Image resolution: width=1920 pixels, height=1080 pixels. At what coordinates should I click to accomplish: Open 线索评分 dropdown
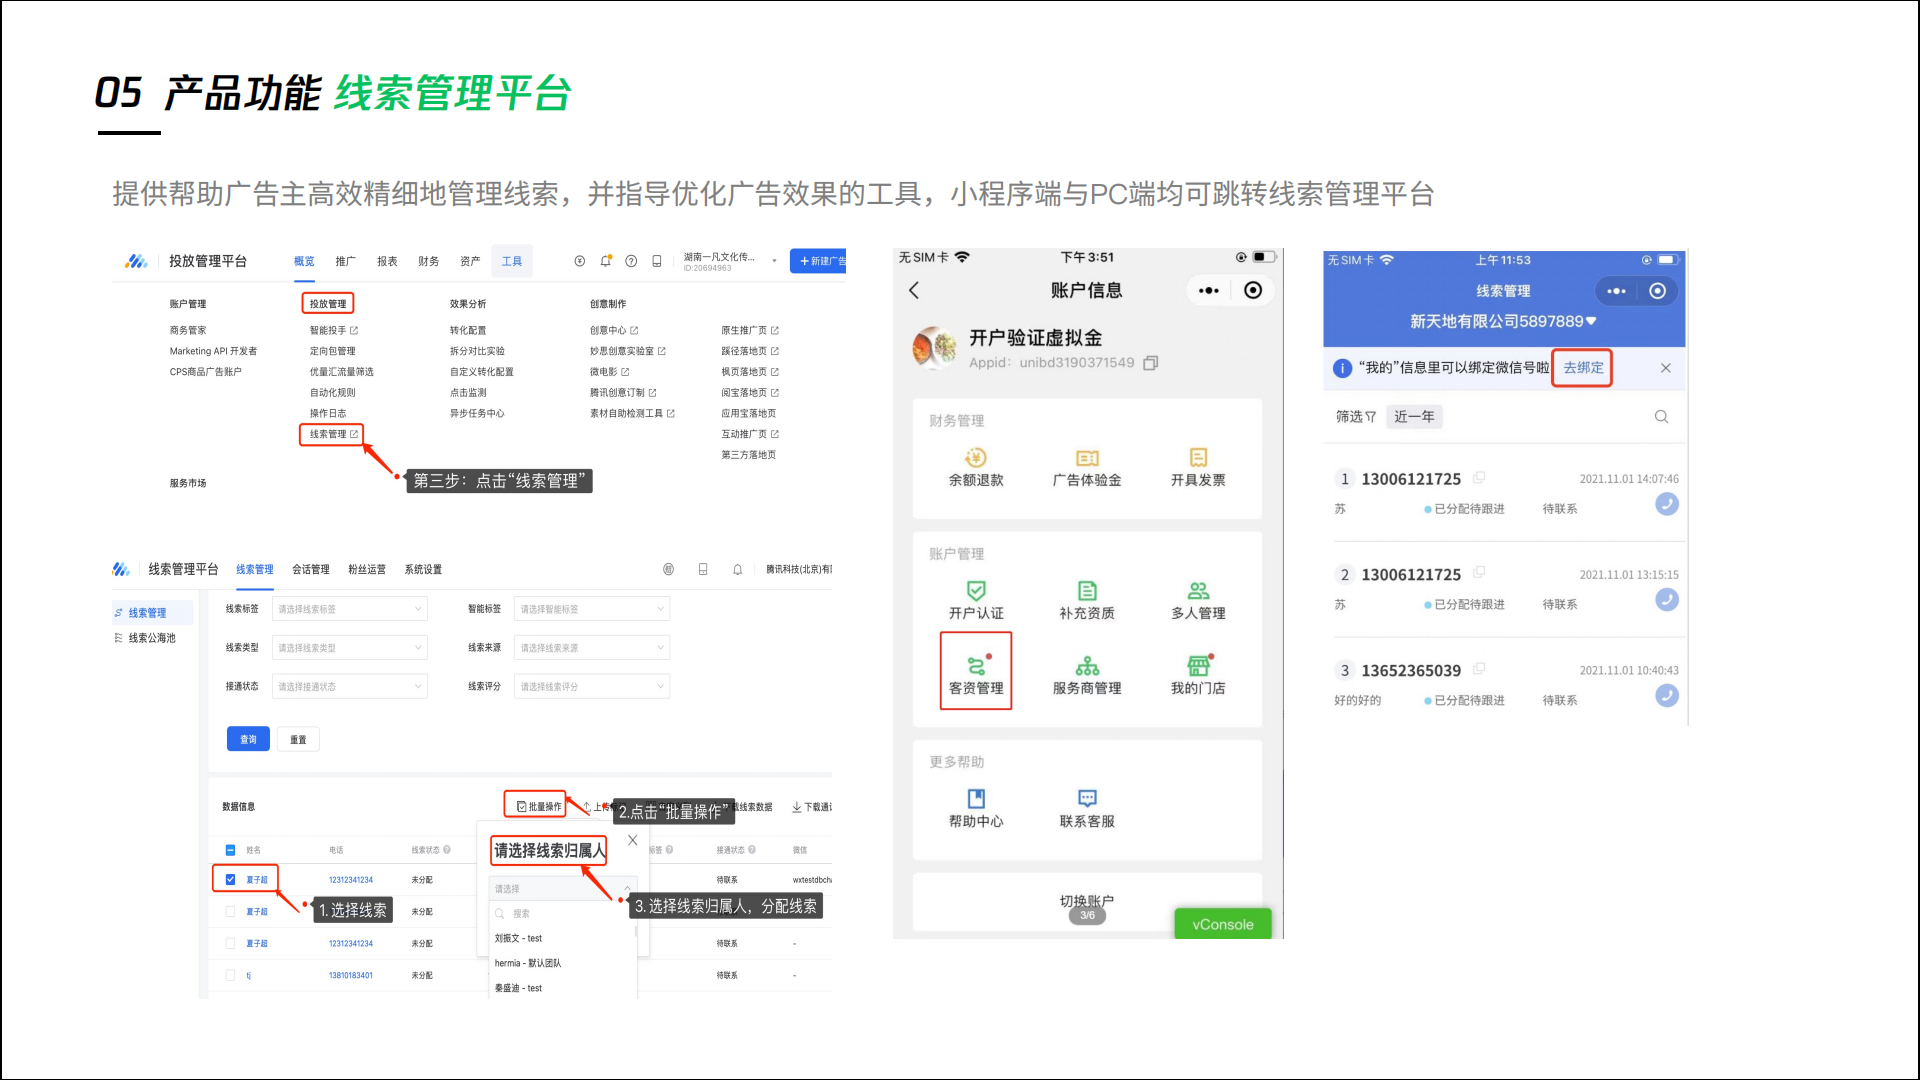coord(592,687)
